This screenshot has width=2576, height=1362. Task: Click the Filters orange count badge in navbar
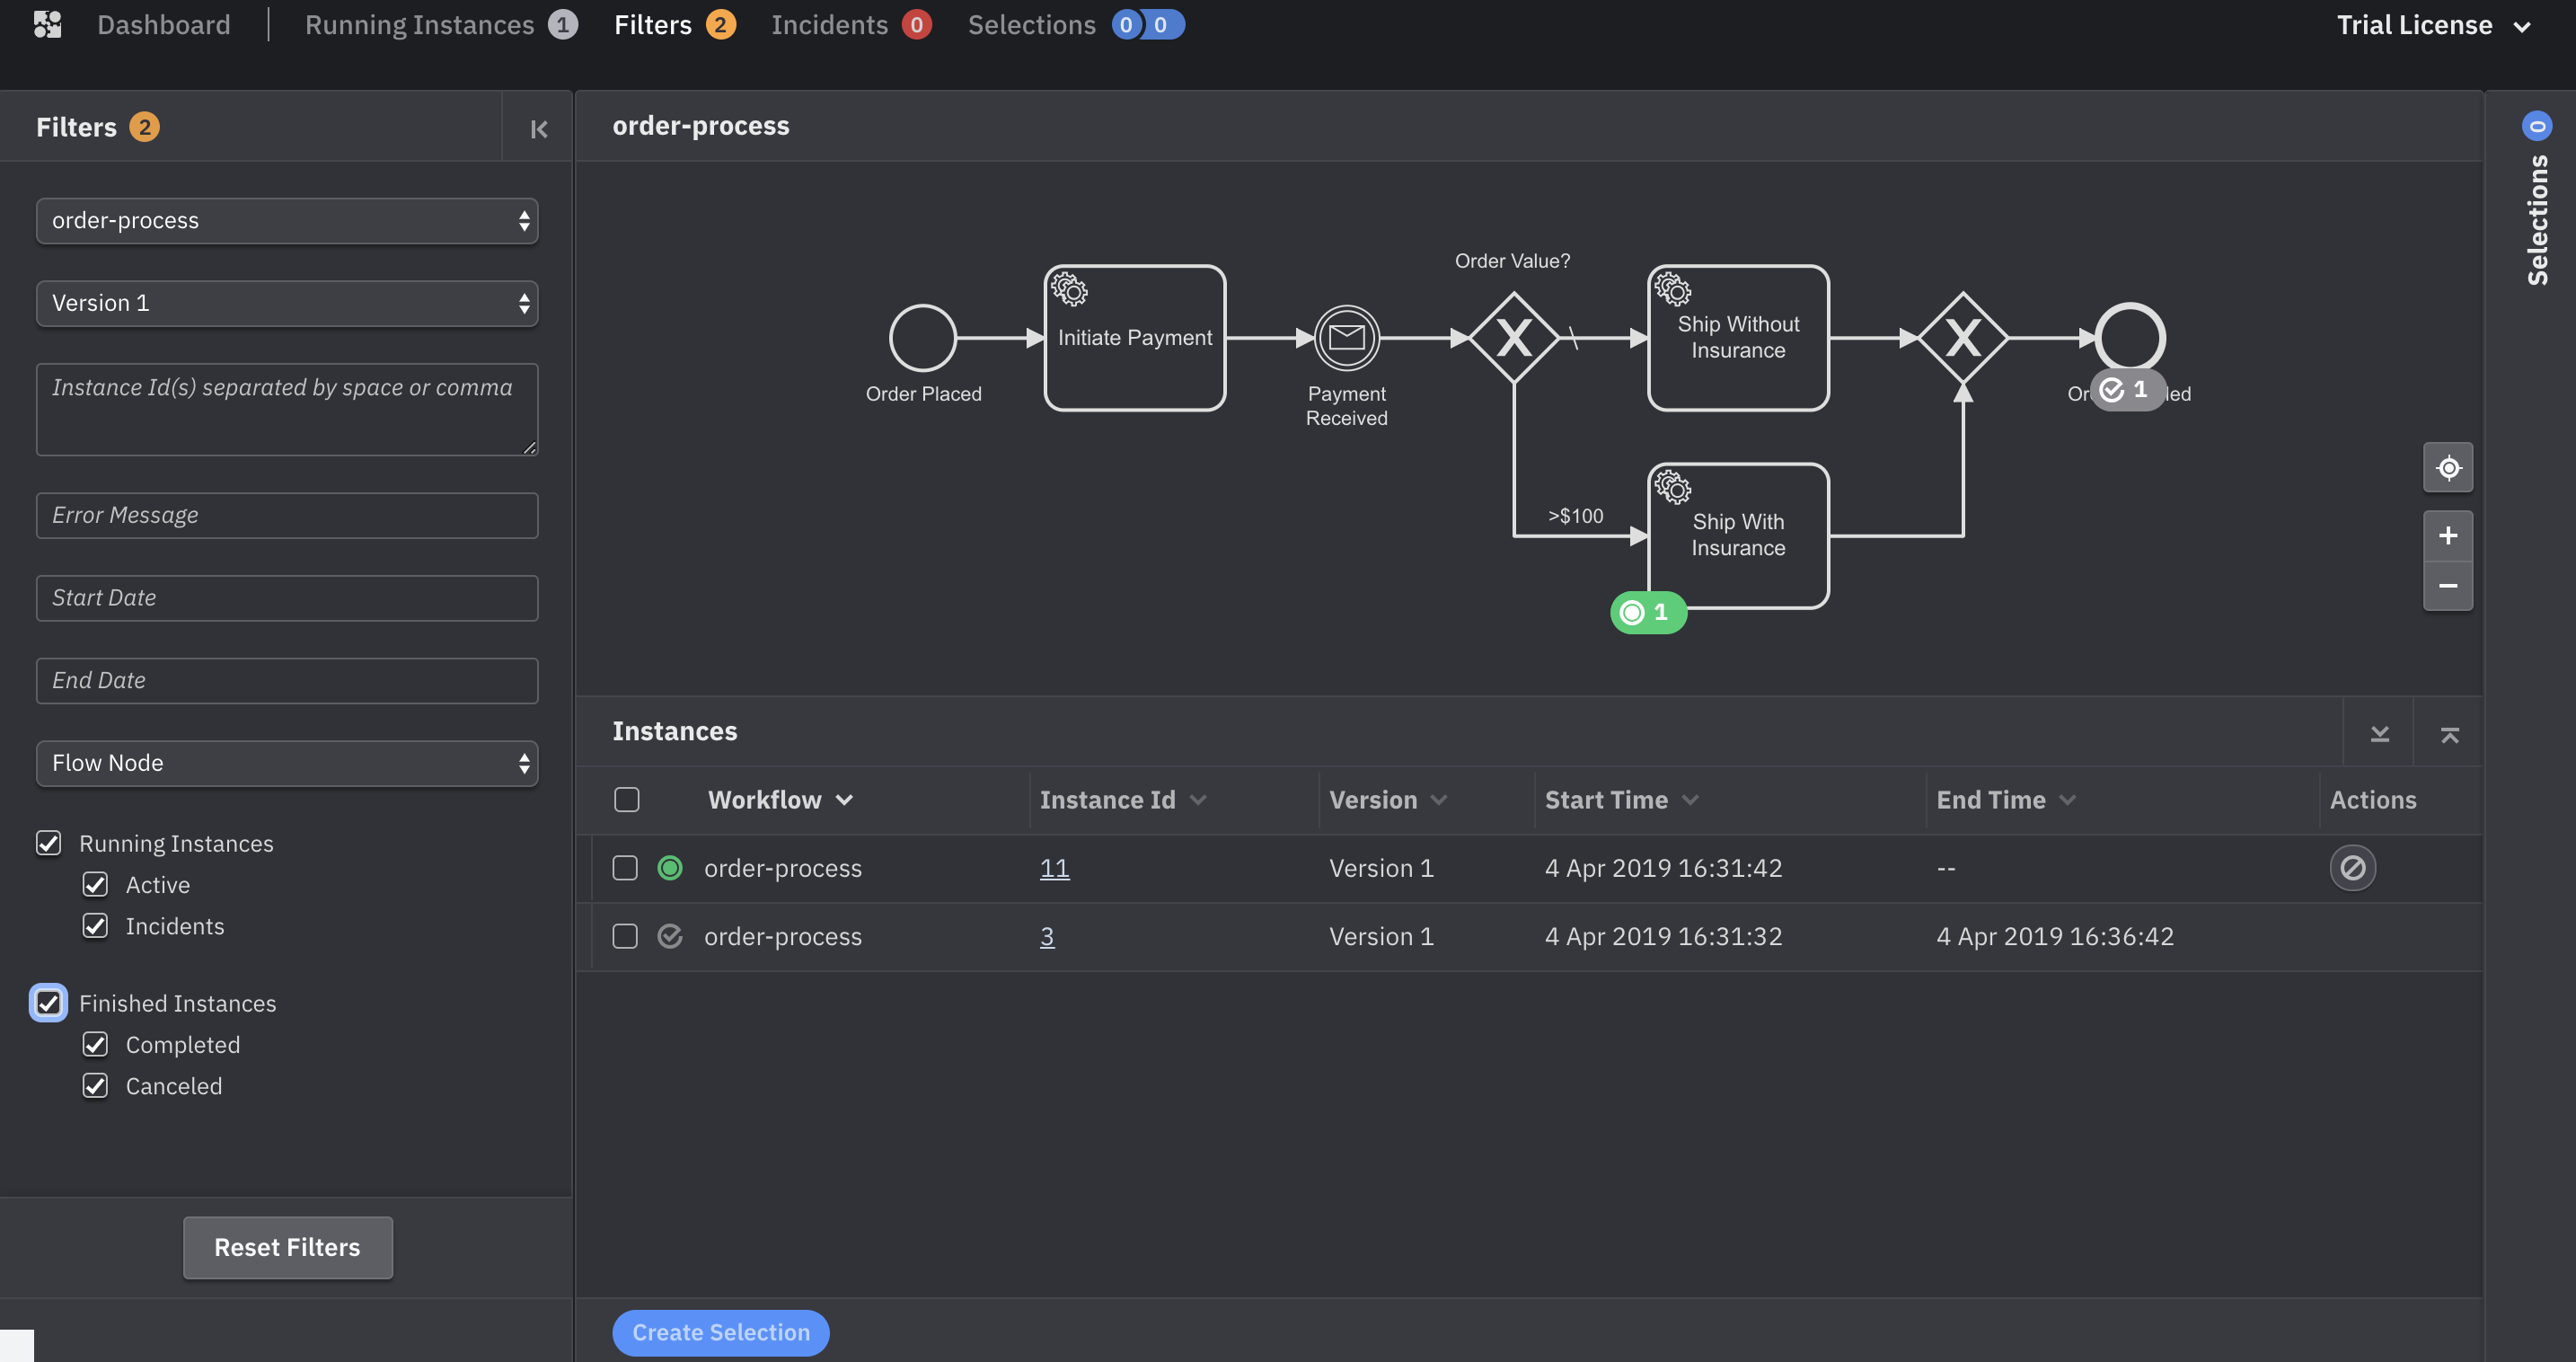pyautogui.click(x=720, y=24)
